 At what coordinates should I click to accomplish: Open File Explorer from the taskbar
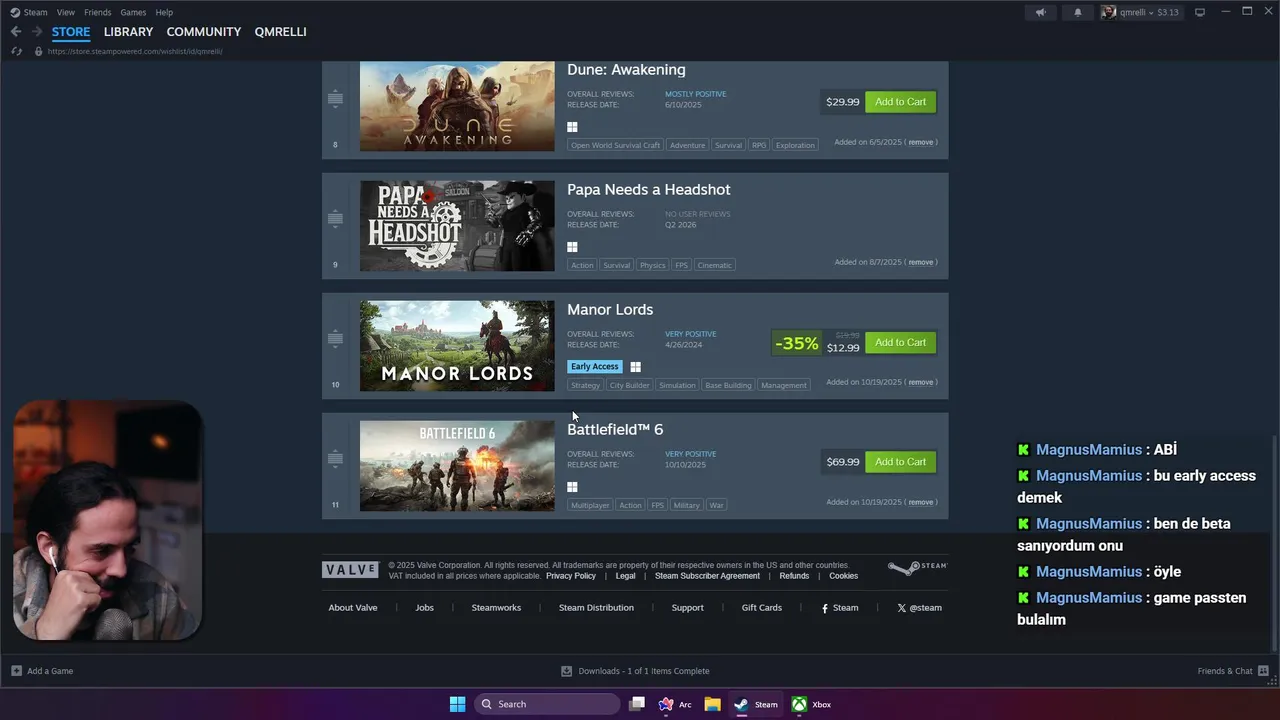pos(712,704)
